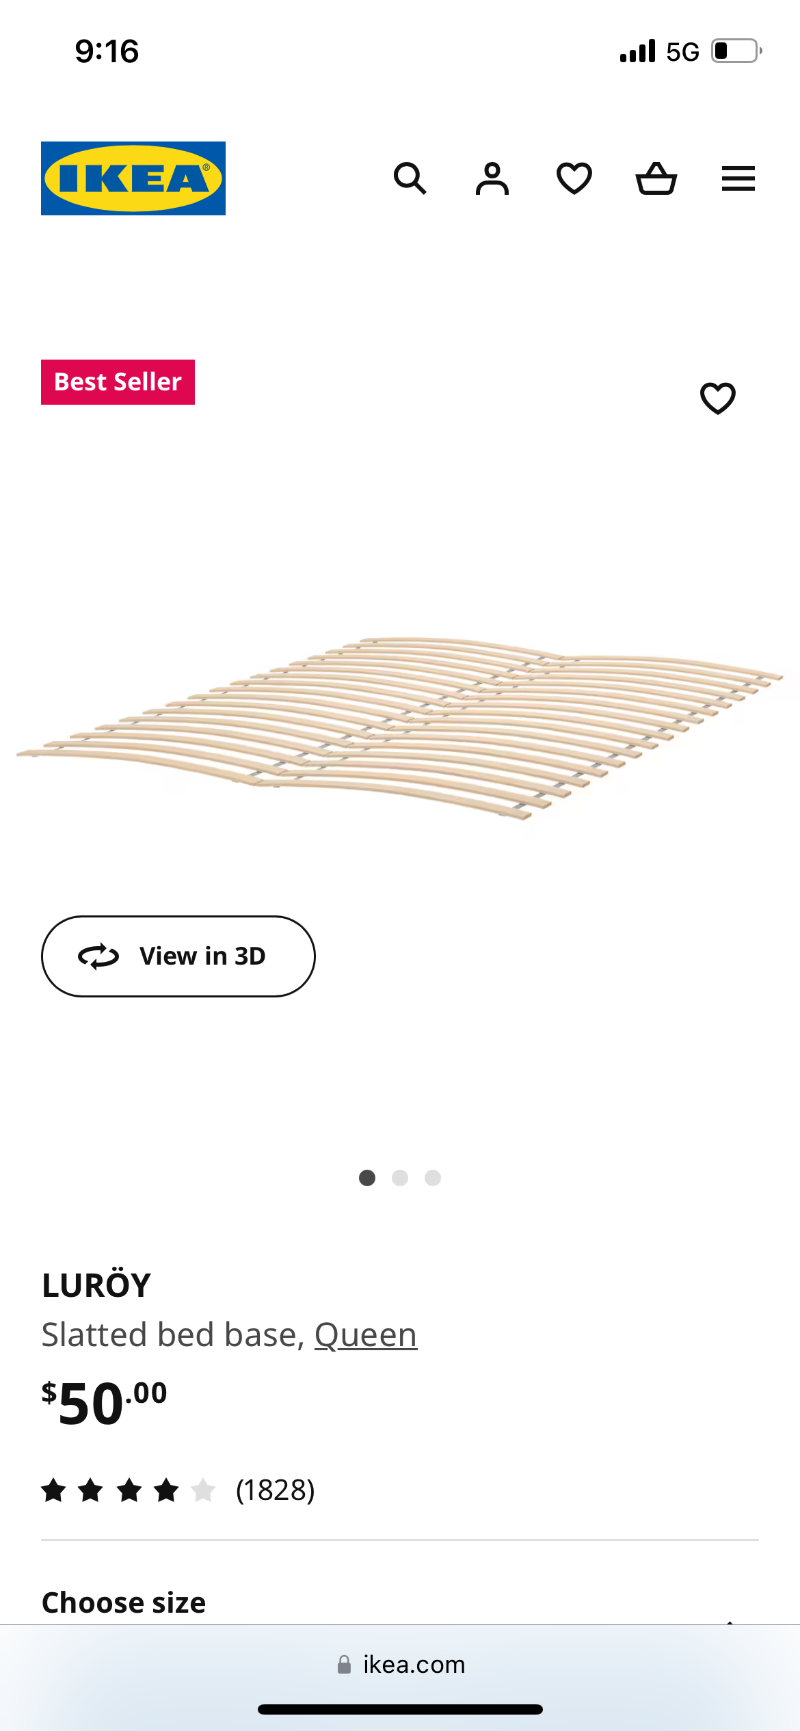
Task: Select the third image carousel dot
Action: [433, 1178]
